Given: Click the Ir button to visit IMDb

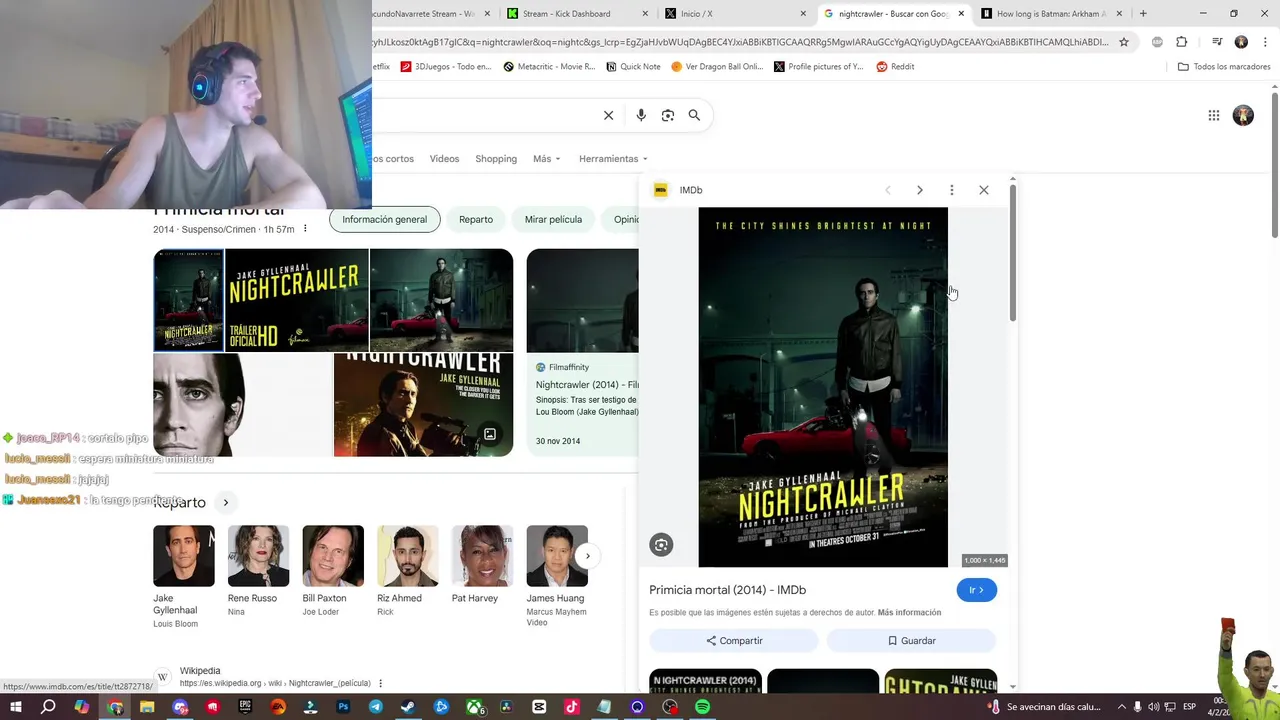Looking at the screenshot, I should (x=977, y=590).
